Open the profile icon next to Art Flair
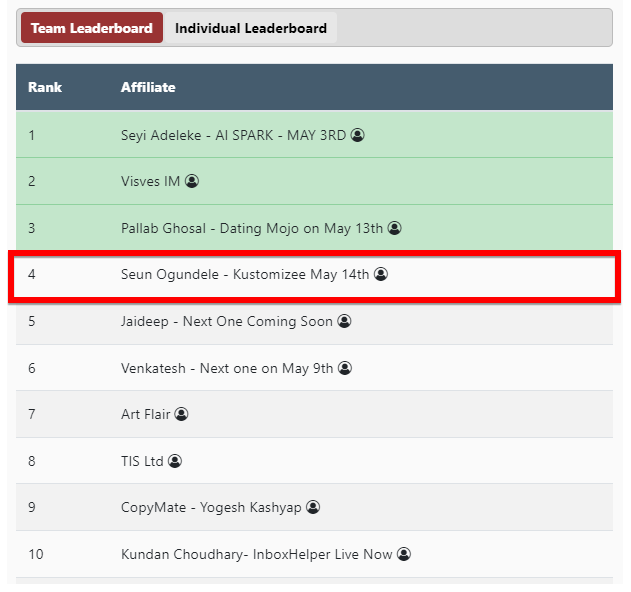The width and height of the screenshot is (631, 592). coord(181,414)
